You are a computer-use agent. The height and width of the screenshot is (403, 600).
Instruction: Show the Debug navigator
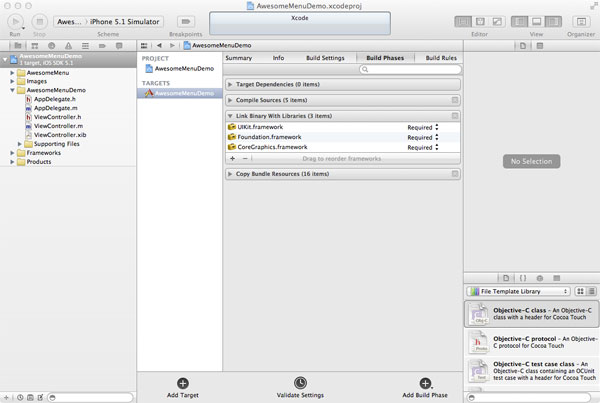[x=85, y=46]
